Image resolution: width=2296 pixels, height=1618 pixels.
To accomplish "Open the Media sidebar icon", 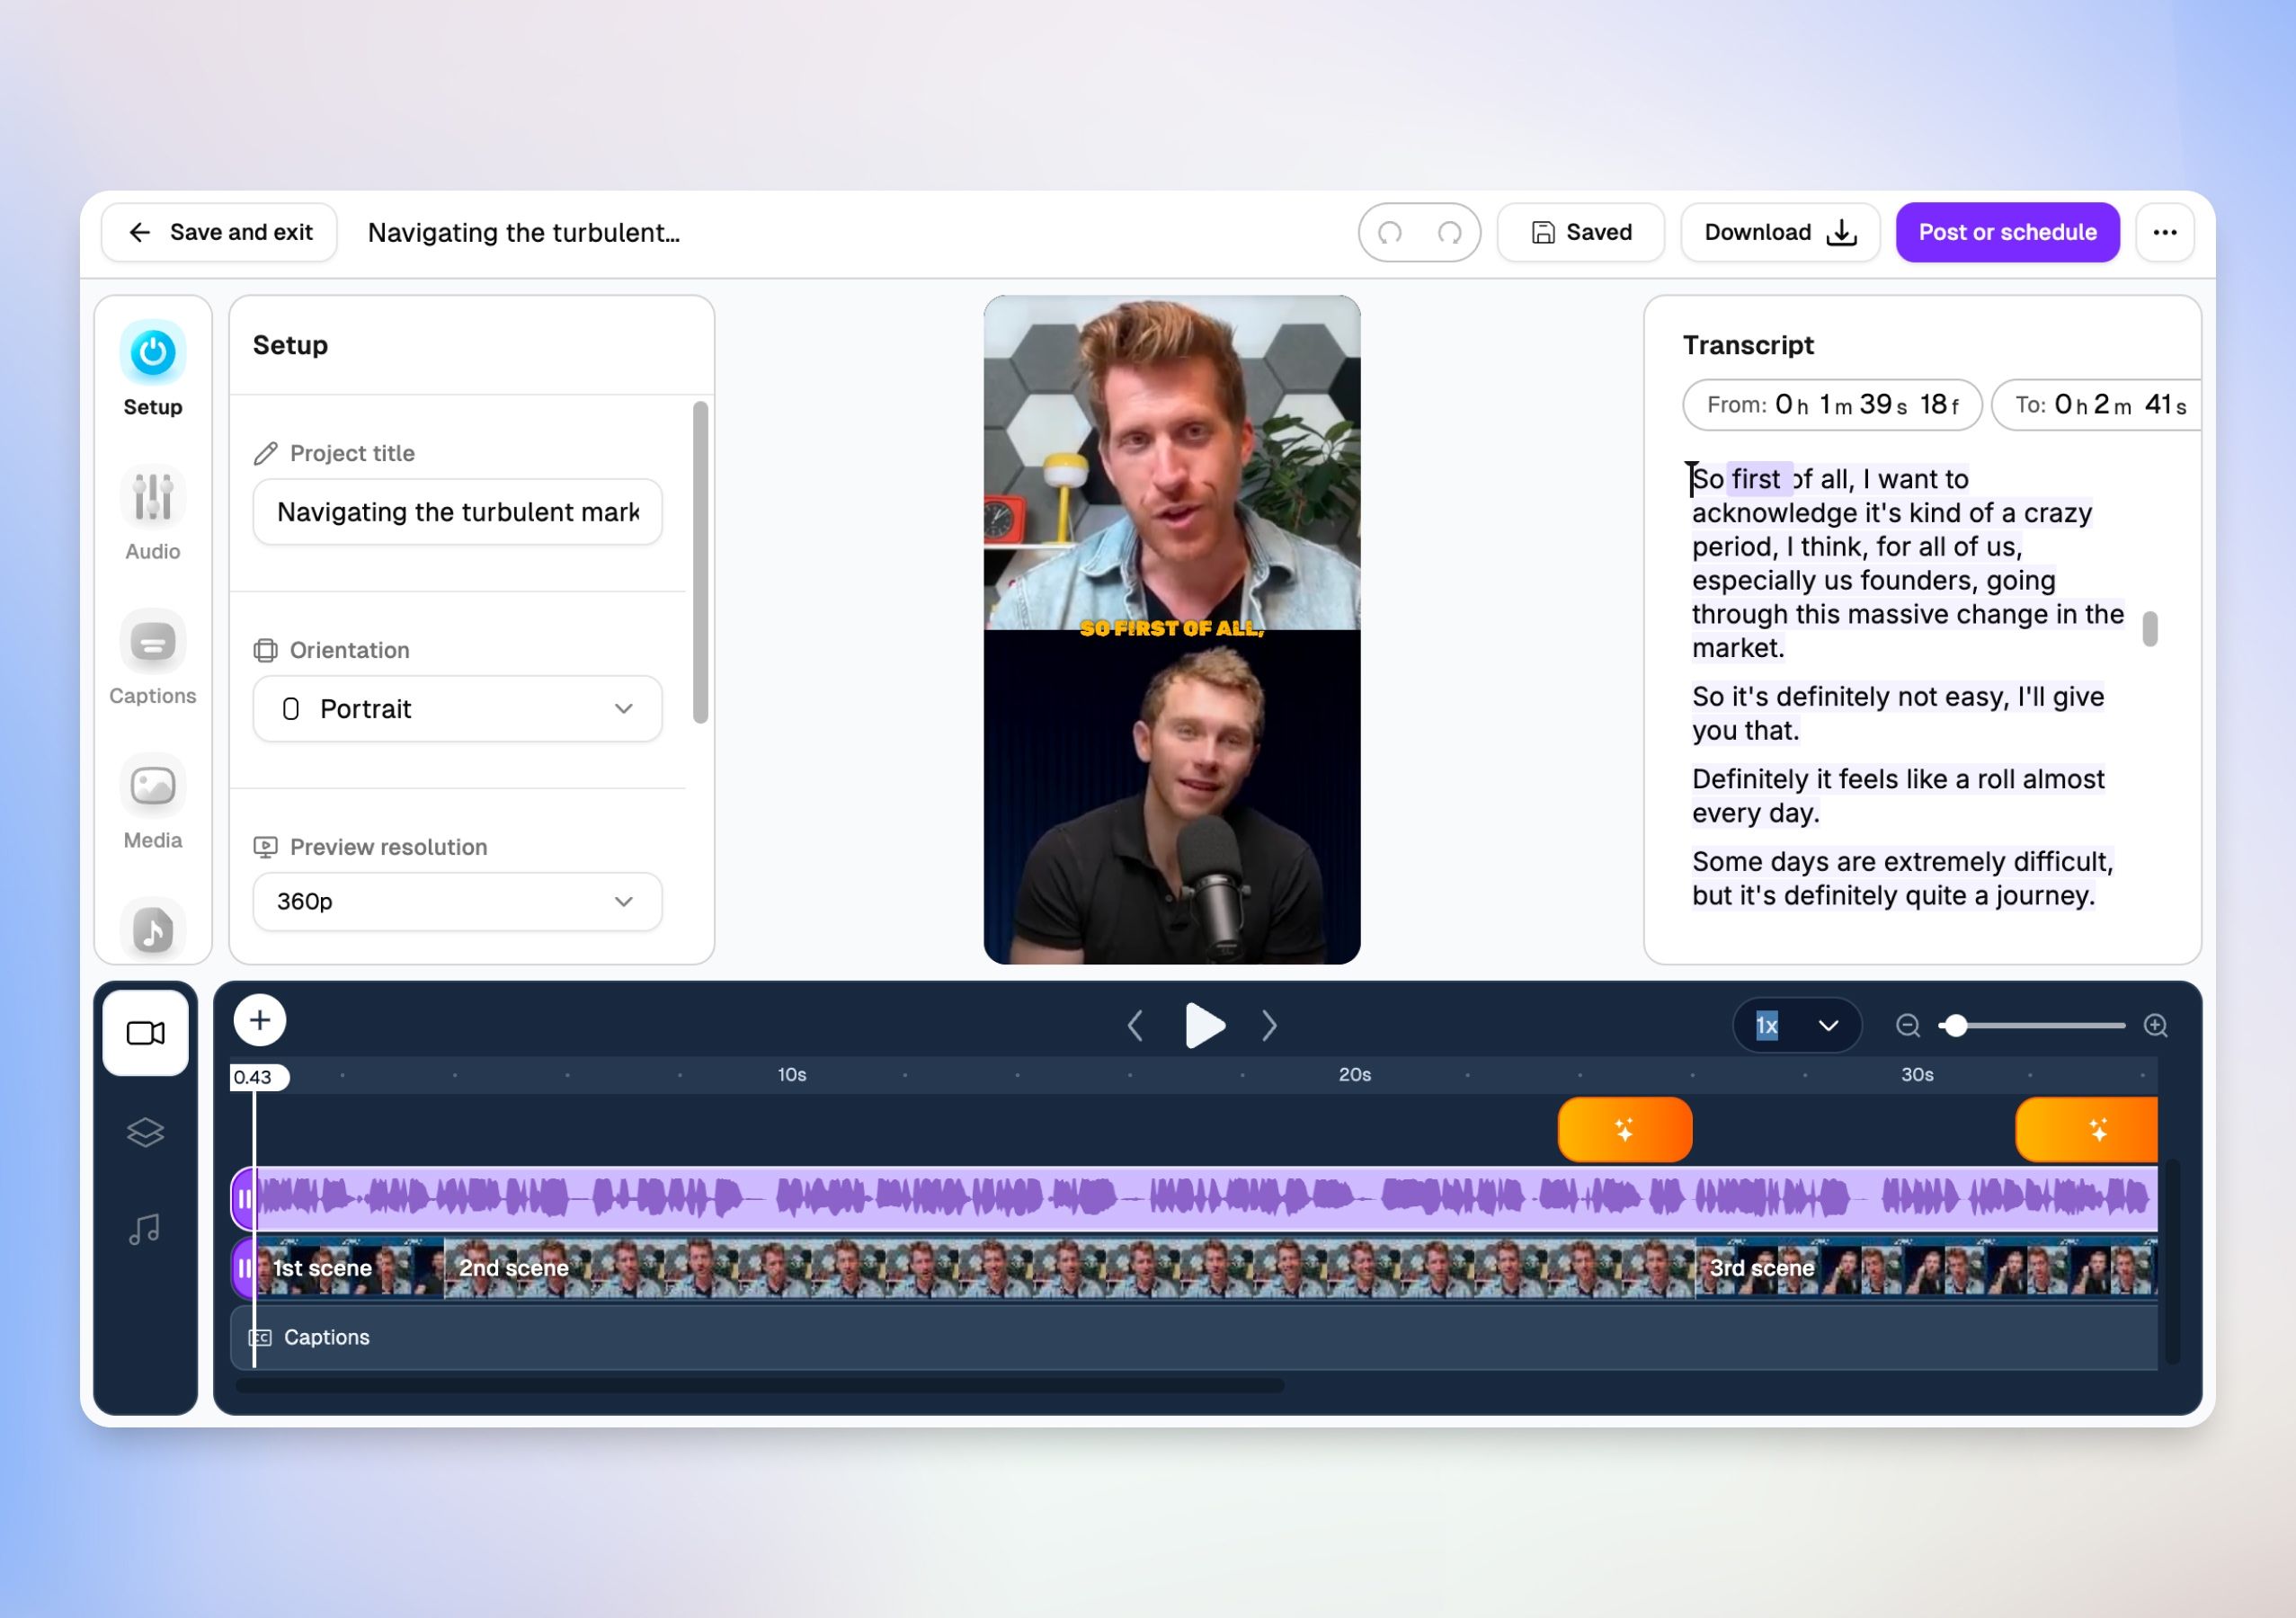I will pyautogui.click(x=153, y=786).
